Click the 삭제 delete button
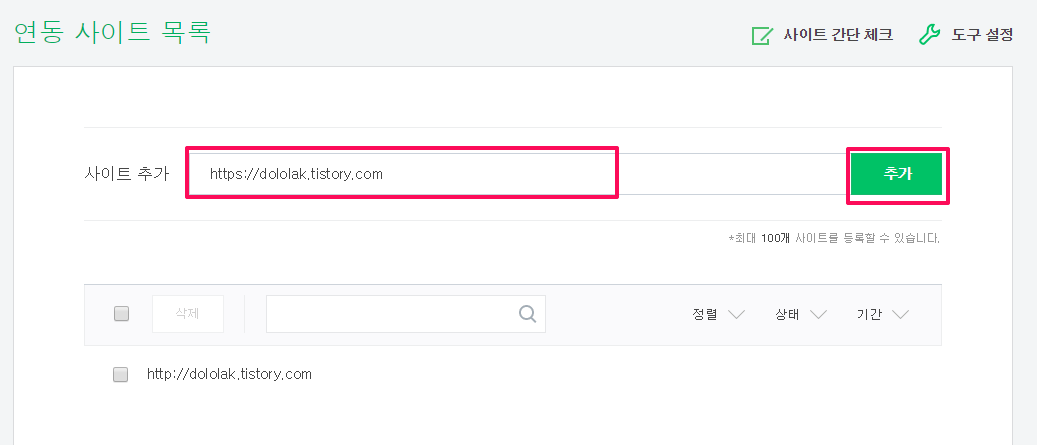The width and height of the screenshot is (1037, 445). (188, 313)
